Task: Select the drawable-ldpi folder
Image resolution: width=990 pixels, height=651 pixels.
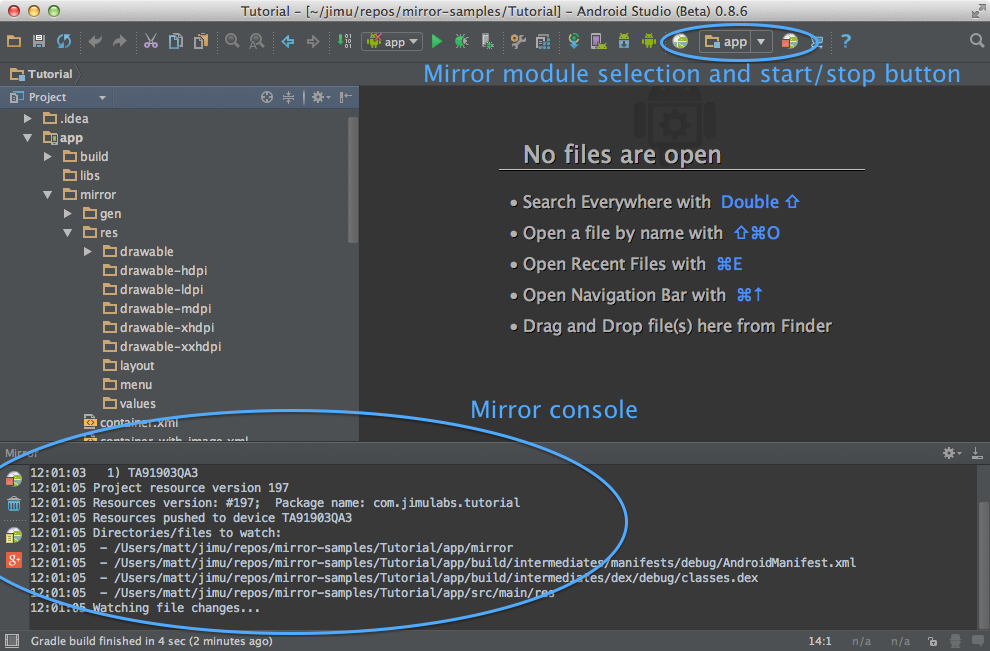Action: point(153,290)
